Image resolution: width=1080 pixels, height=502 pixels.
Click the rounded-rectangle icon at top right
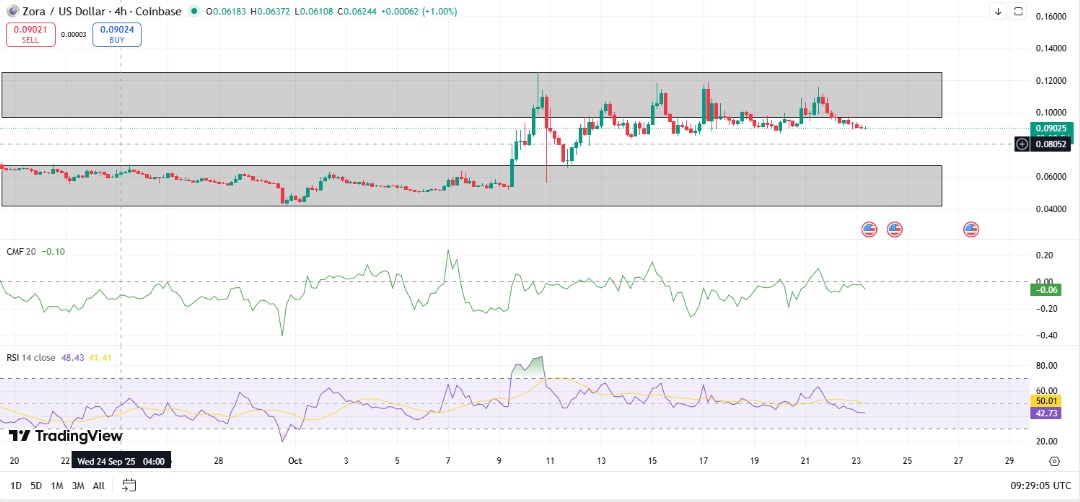point(1019,12)
